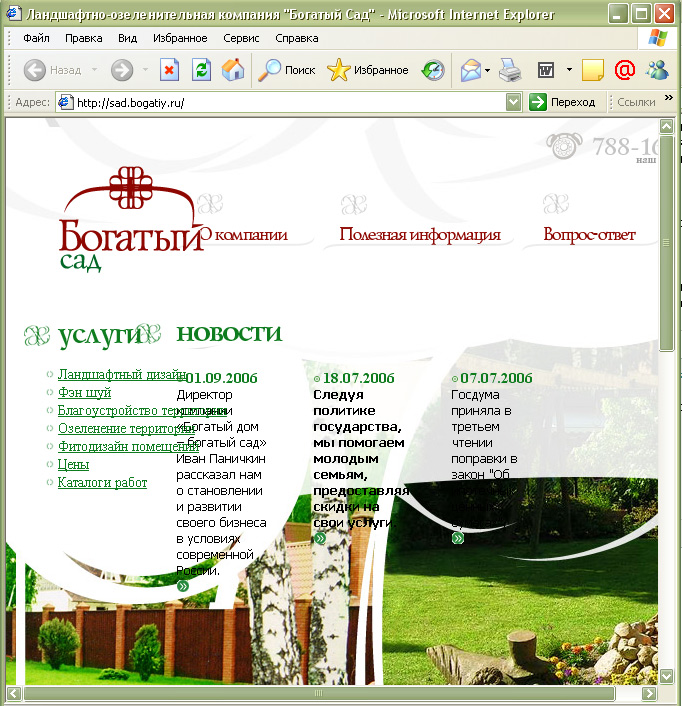
Task: Open the Избранное favorites star
Action: [368, 70]
